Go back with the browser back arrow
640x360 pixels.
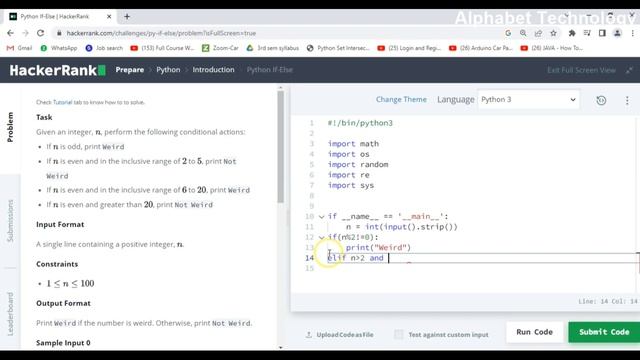point(11,33)
